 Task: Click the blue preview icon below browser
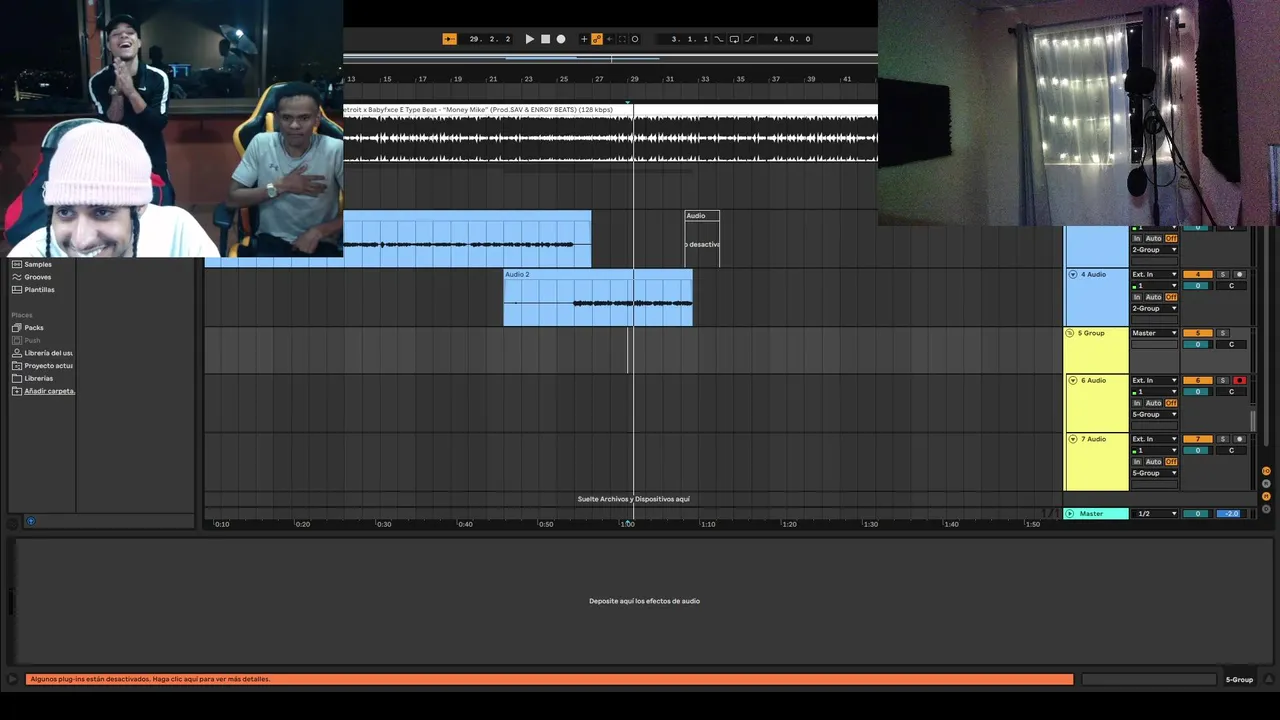[x=30, y=521]
